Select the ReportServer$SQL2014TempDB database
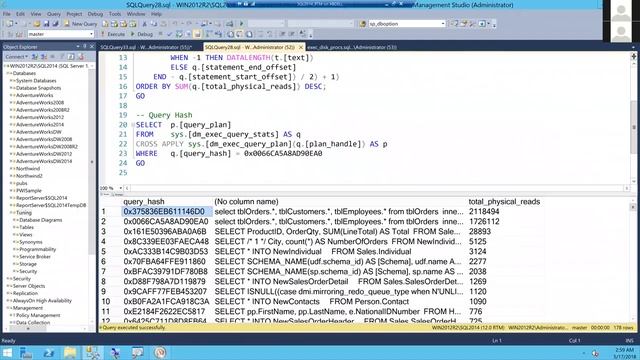This screenshot has height=360, width=640. click(x=51, y=205)
